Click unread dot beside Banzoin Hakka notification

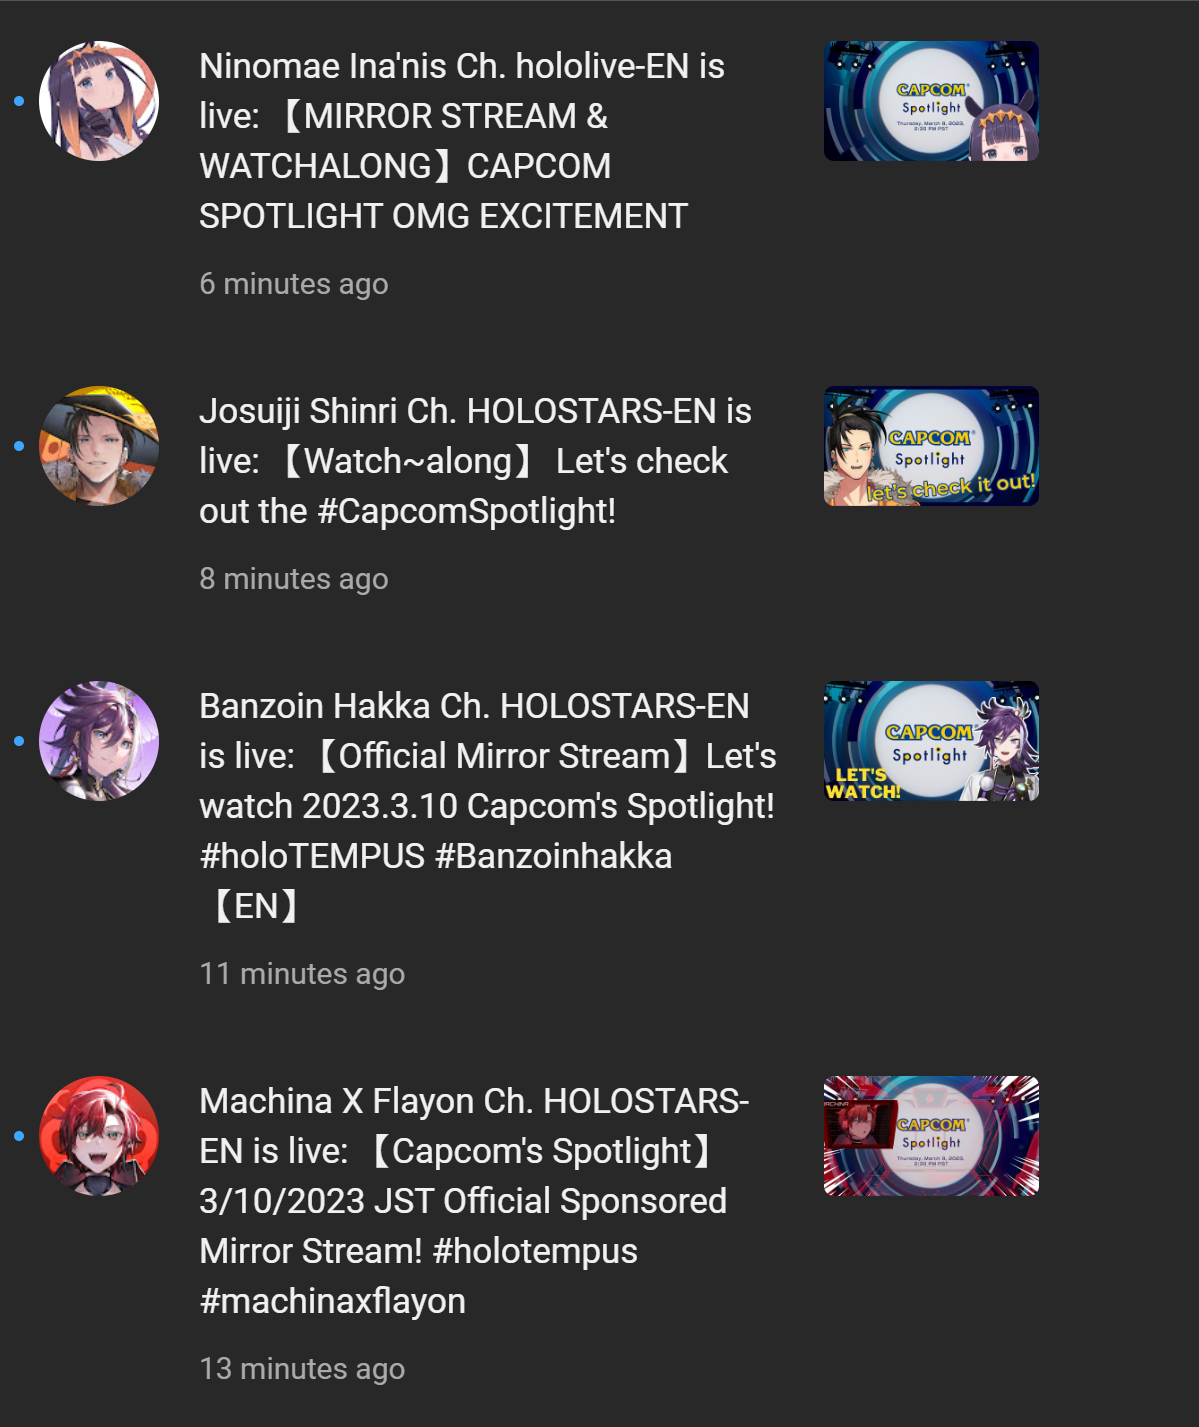[x=19, y=741]
